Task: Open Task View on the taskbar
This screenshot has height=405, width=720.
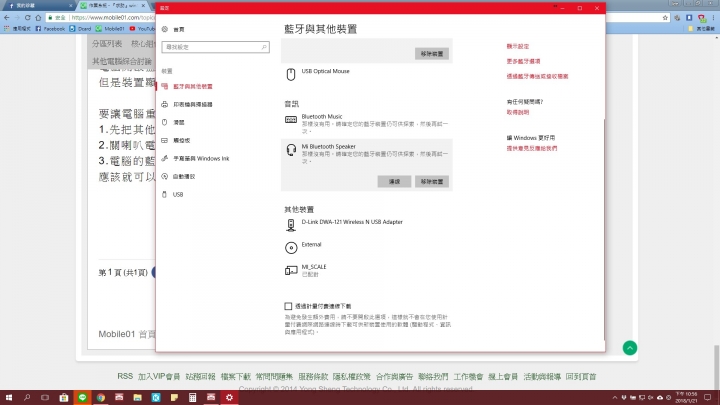Action: [x=45, y=398]
